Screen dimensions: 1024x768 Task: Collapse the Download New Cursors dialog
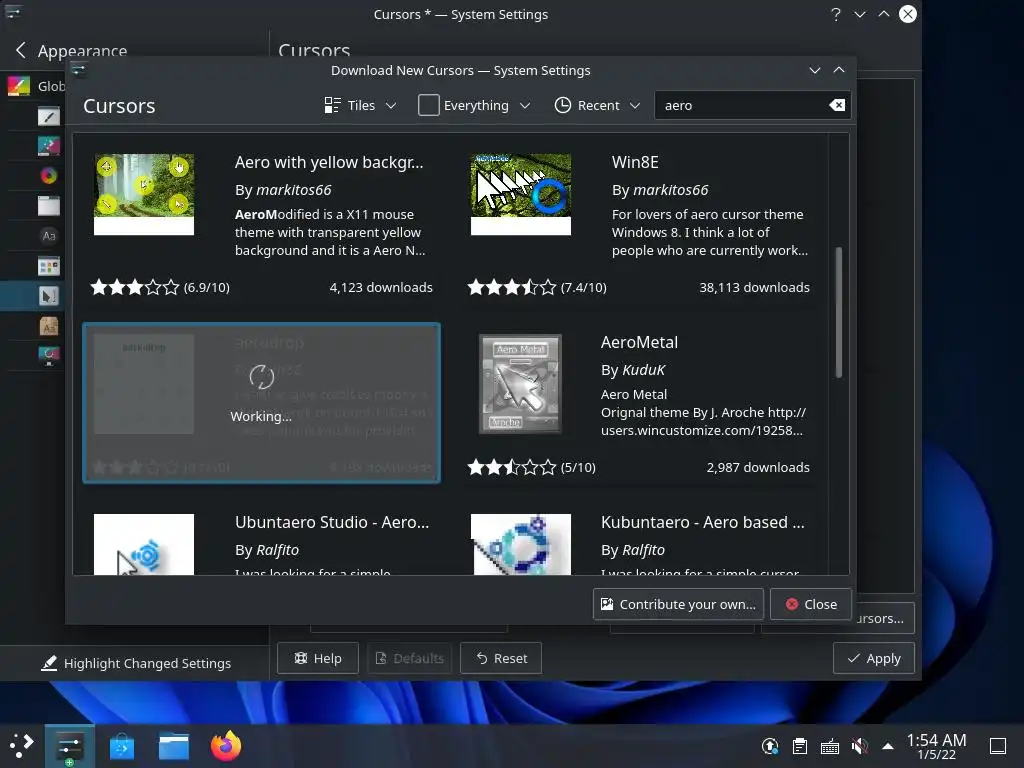click(x=814, y=70)
